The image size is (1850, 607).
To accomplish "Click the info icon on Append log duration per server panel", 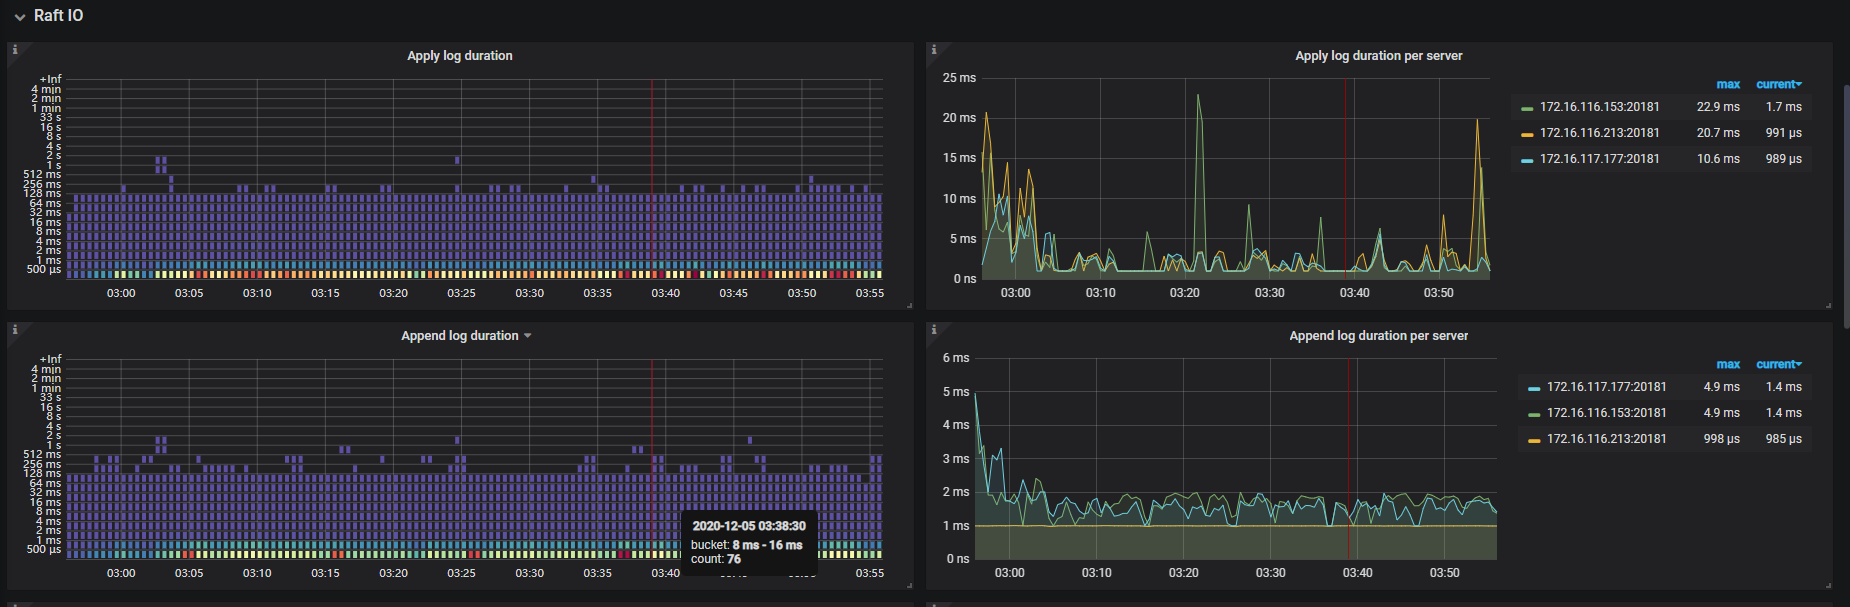I will coord(934,330).
